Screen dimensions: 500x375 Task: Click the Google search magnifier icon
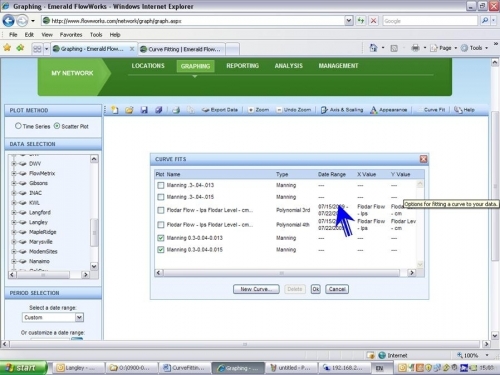485,21
